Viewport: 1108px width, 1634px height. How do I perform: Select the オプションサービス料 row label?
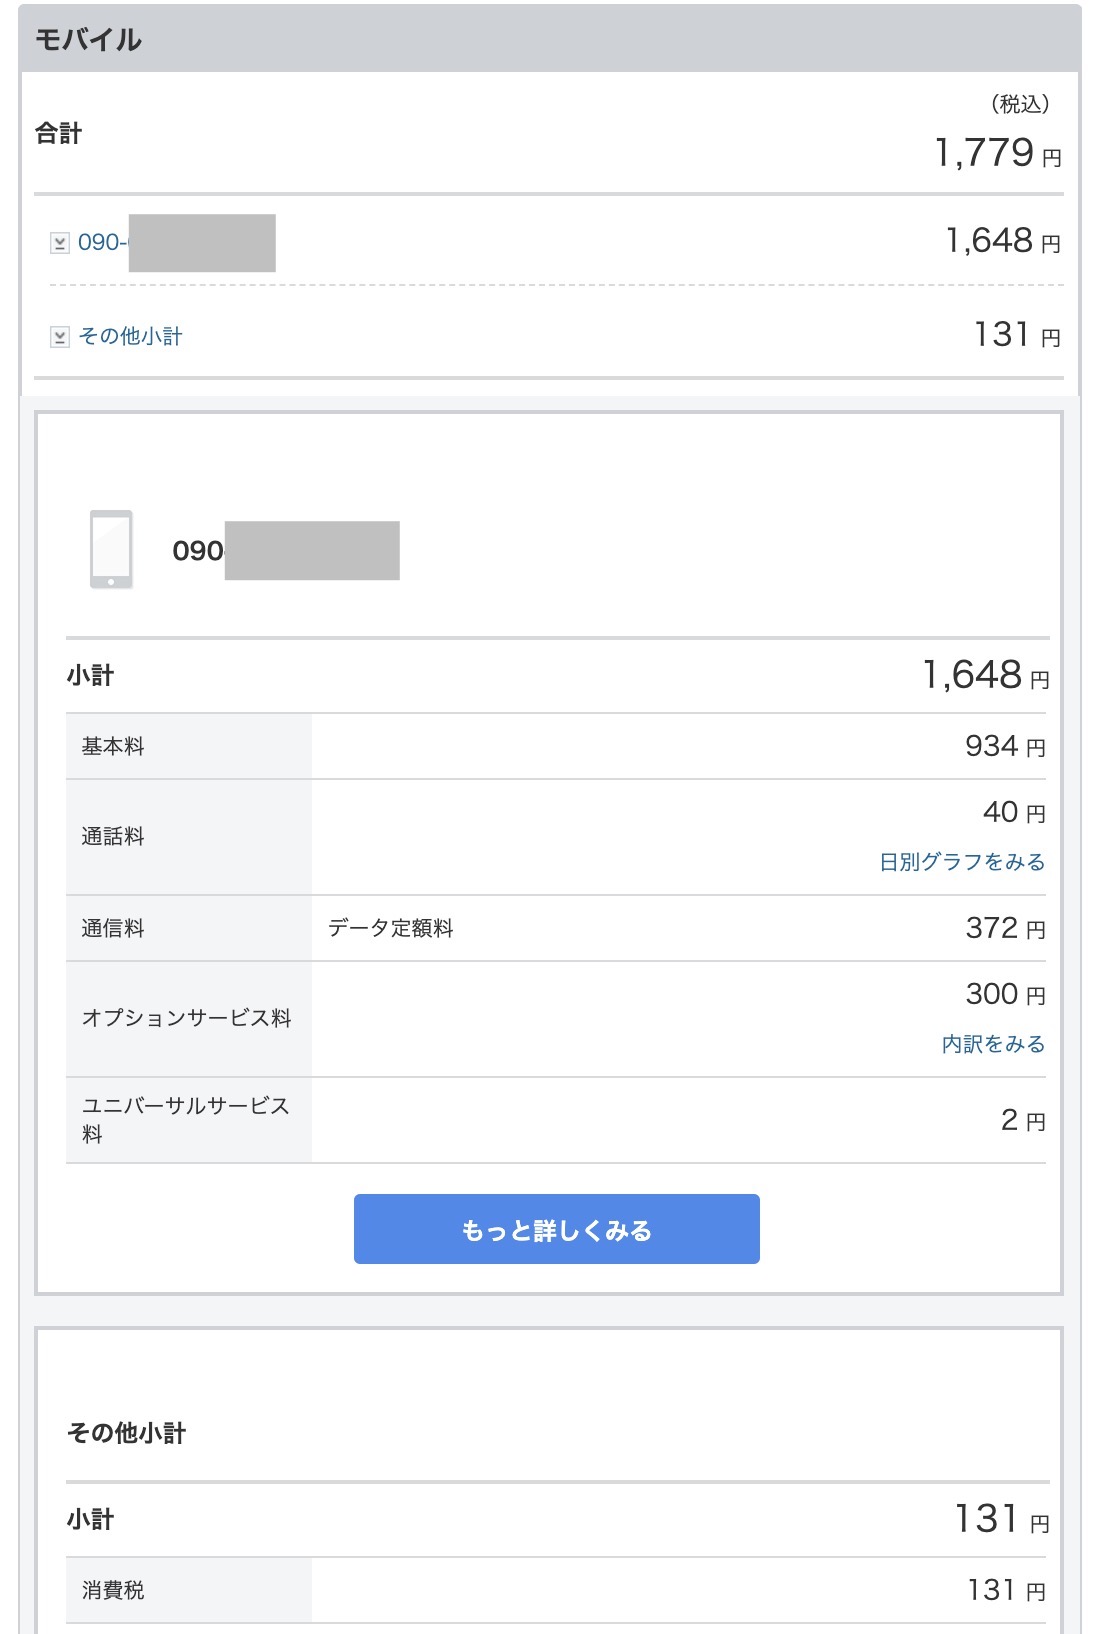pos(186,1018)
